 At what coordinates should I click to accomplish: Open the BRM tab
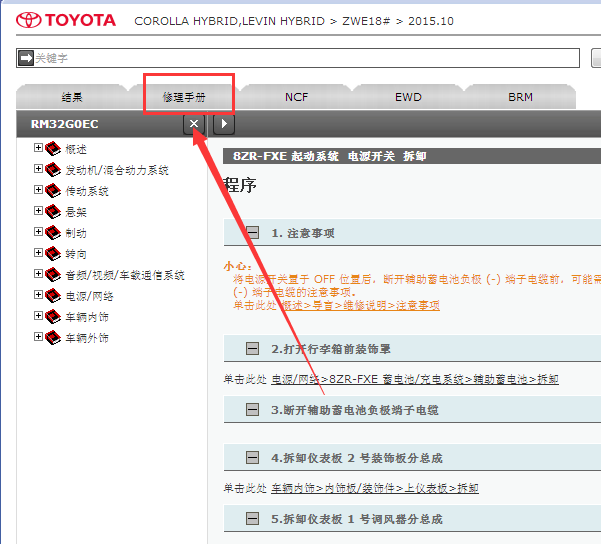tap(520, 97)
